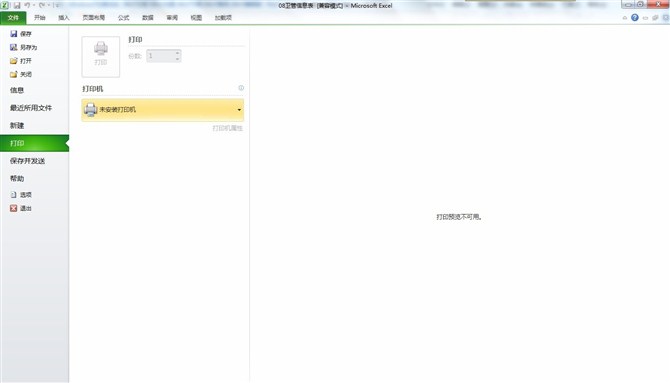Click in the copies number field

161,56
